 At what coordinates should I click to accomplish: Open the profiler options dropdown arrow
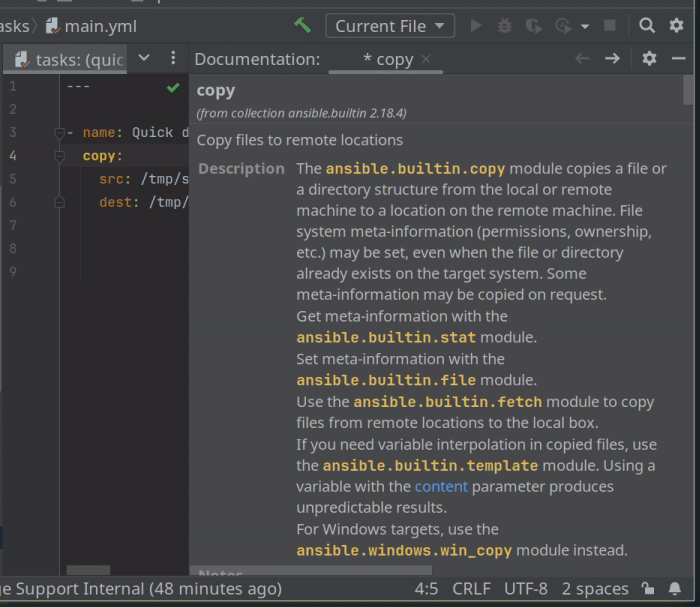coord(585,26)
